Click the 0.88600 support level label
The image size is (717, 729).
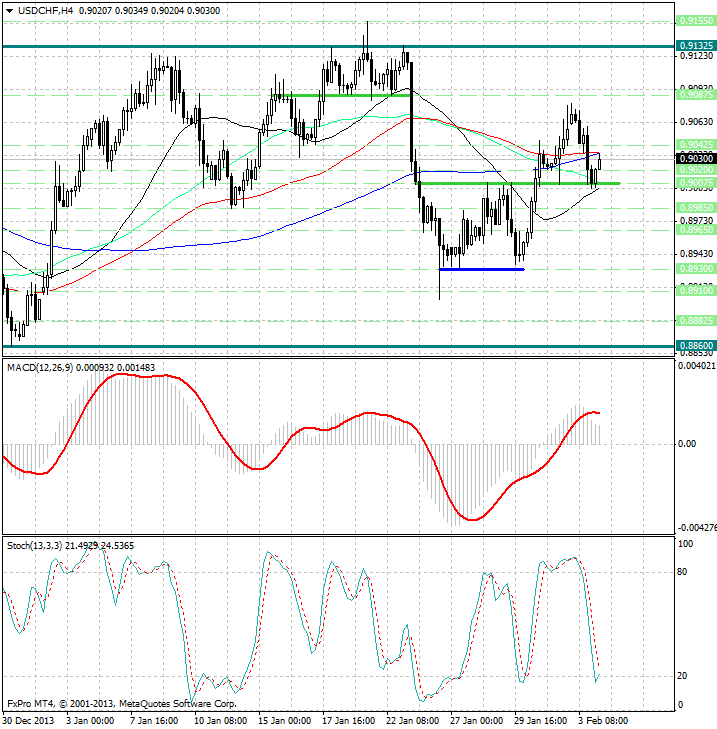coord(696,345)
